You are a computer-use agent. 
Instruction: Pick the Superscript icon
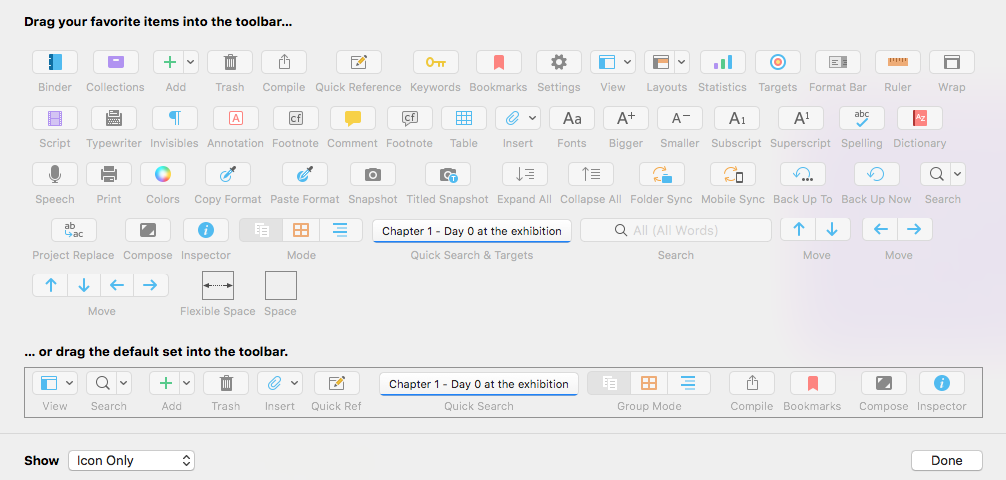click(x=801, y=118)
